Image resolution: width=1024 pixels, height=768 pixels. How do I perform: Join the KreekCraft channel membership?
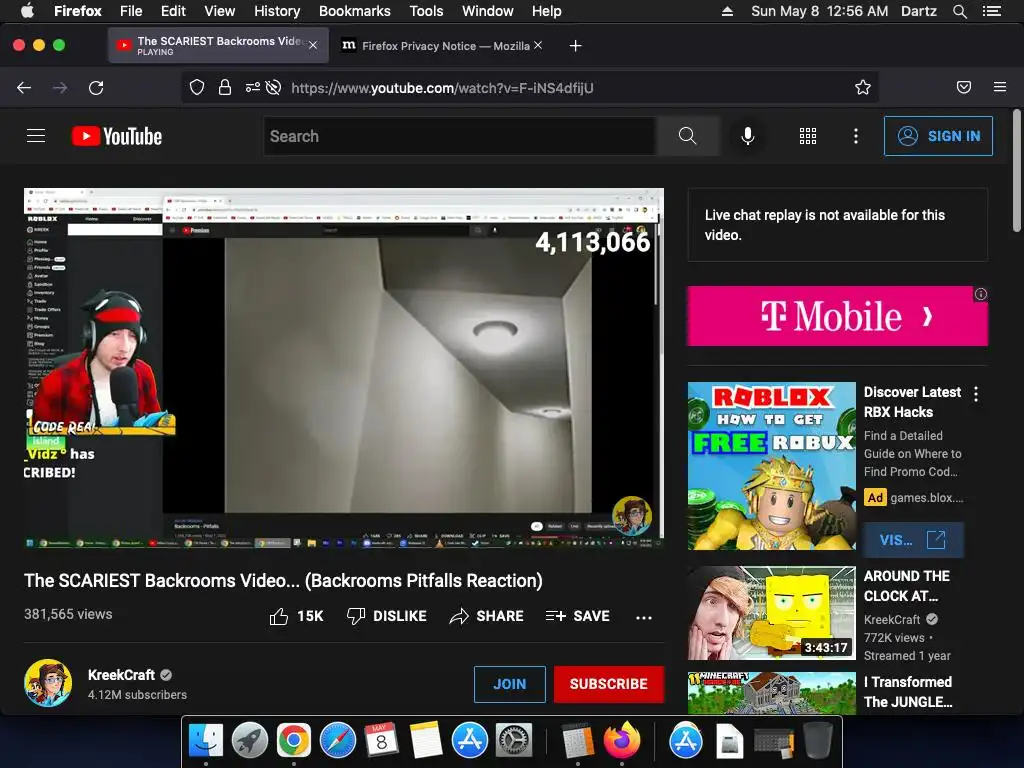click(509, 684)
